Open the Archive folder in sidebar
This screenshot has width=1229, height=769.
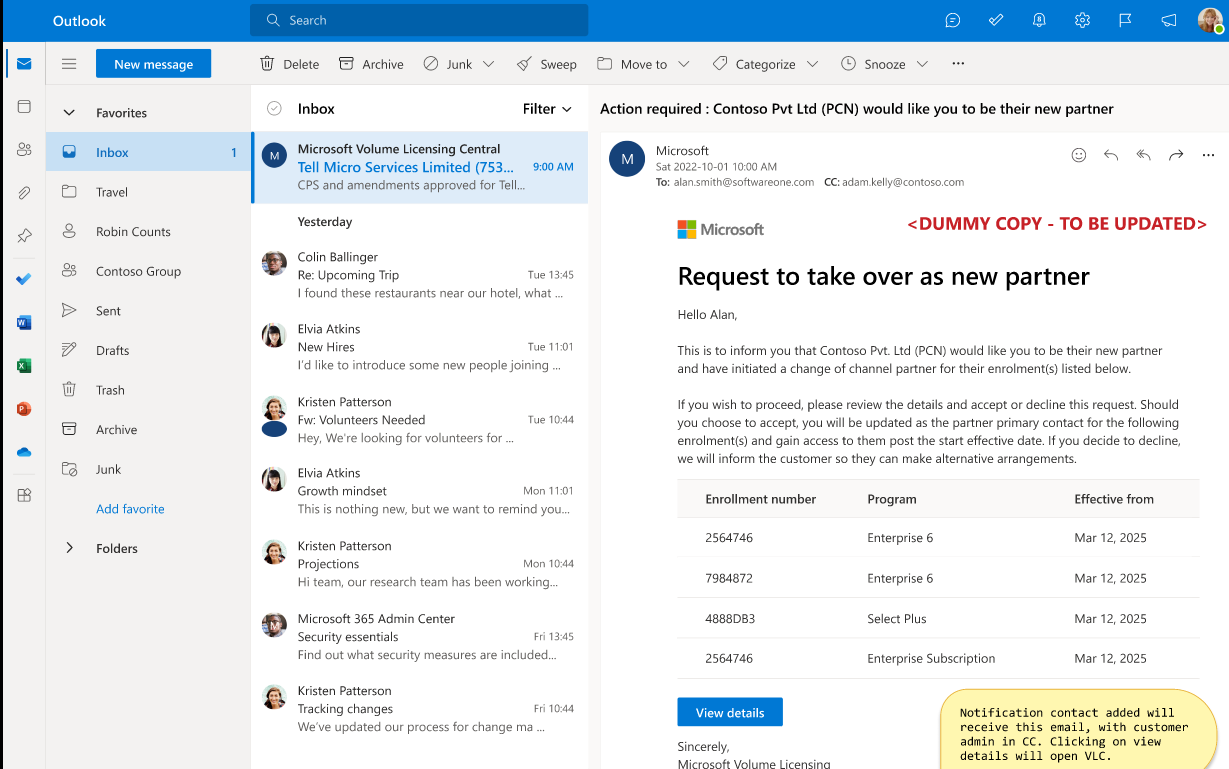point(148,430)
